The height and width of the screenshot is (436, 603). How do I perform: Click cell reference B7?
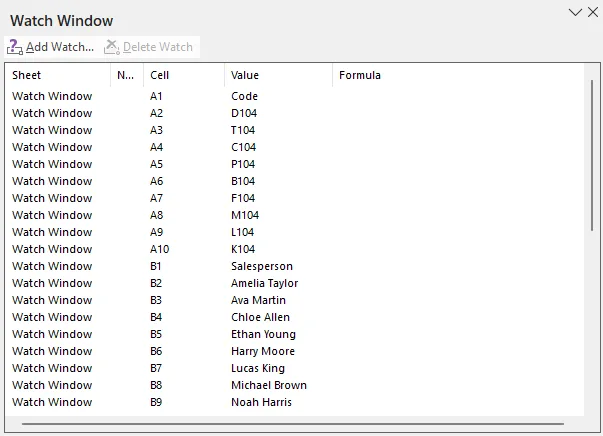(x=156, y=368)
